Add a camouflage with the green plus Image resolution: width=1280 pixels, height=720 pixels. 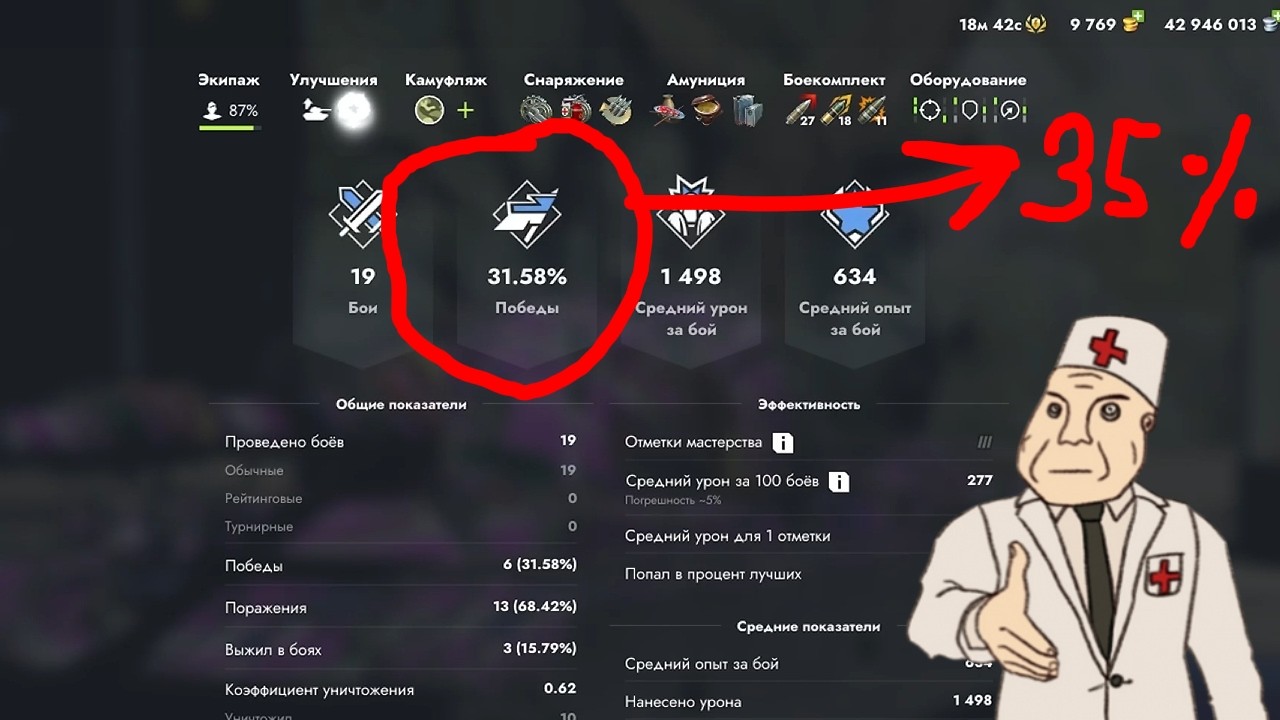465,110
